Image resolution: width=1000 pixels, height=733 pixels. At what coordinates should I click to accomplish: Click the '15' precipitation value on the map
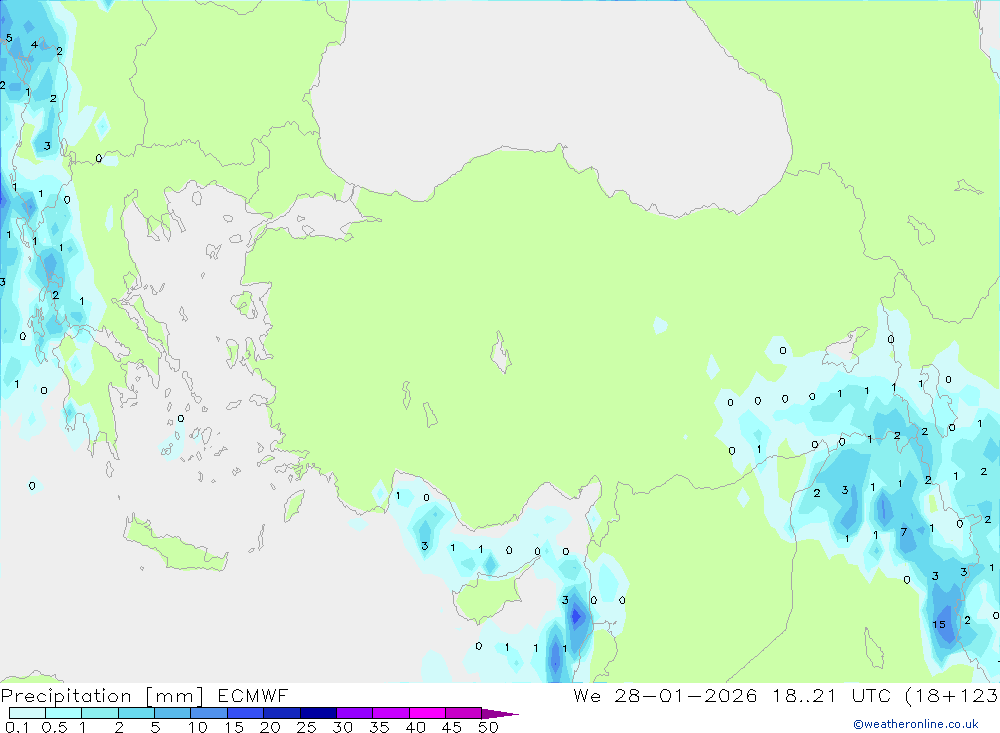(939, 625)
